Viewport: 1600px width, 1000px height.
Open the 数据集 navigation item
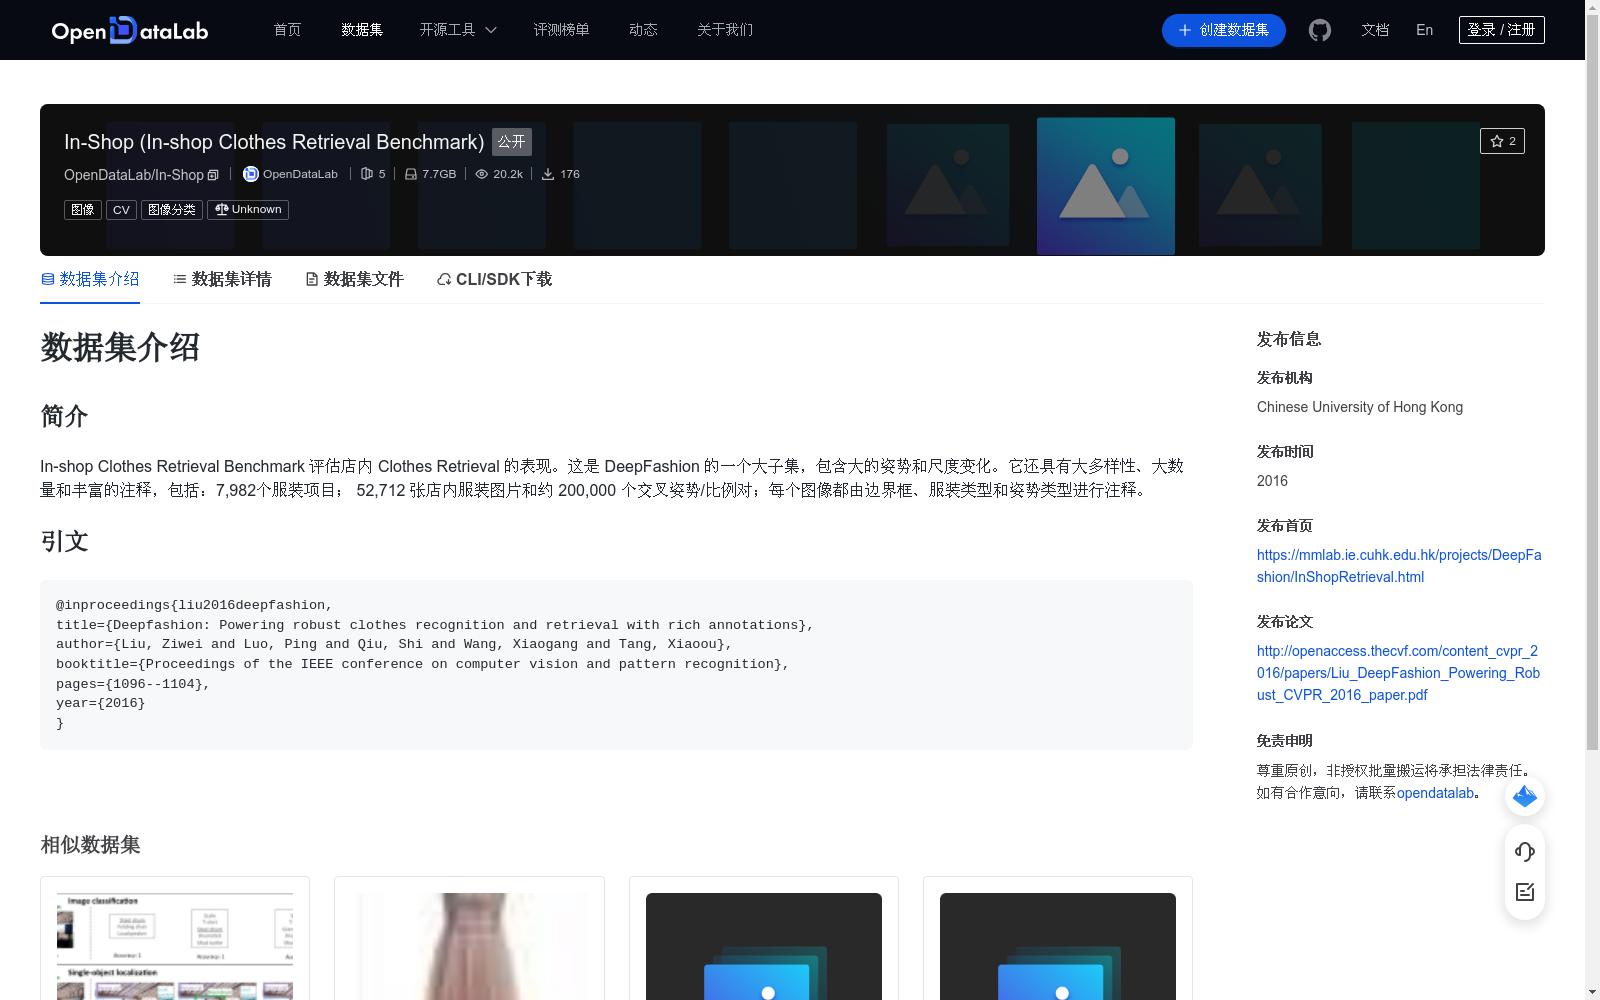click(362, 30)
